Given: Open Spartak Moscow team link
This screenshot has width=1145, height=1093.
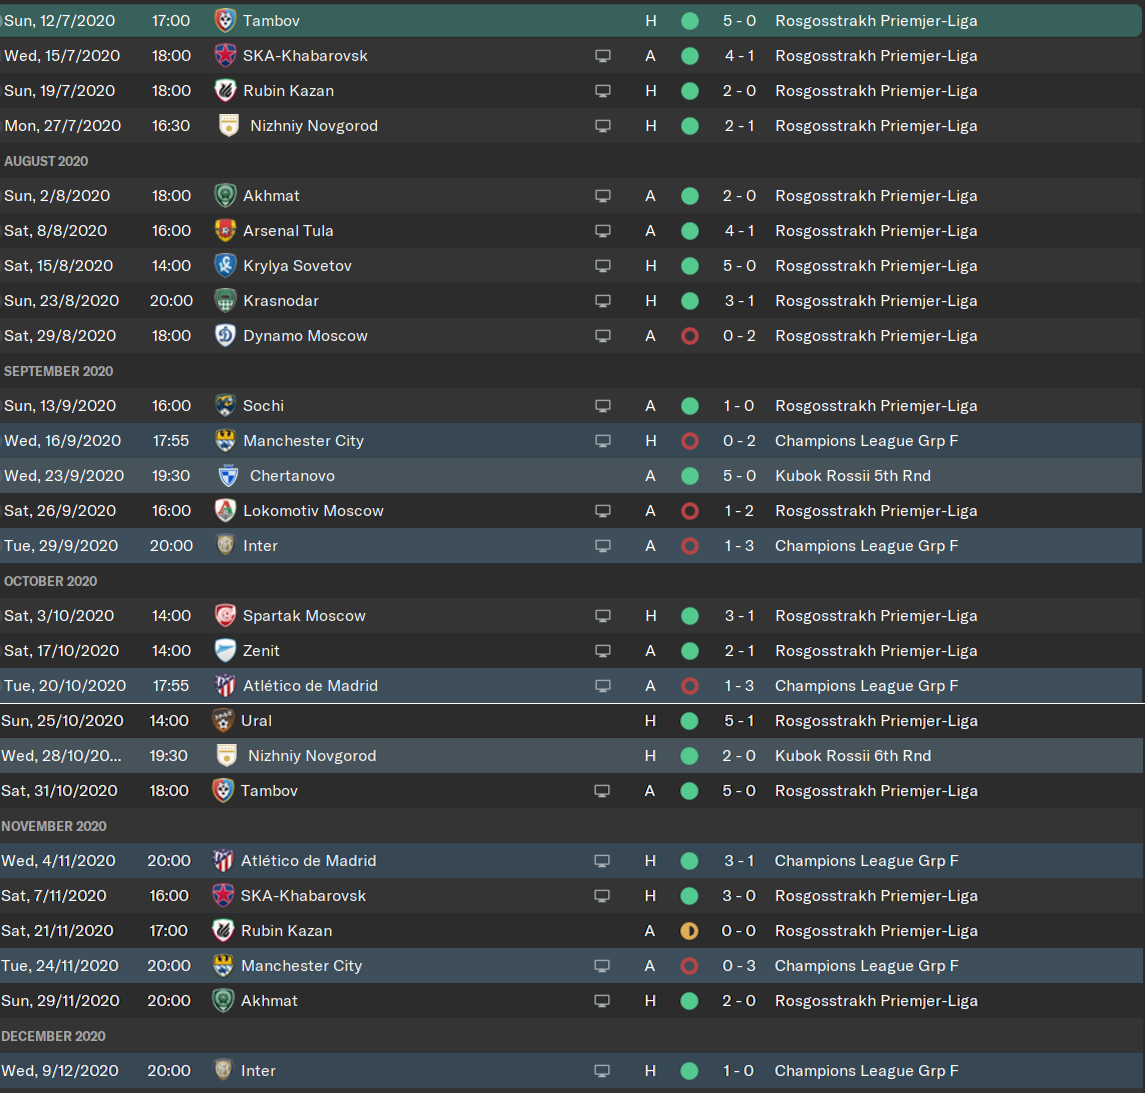Looking at the screenshot, I should click(x=304, y=615).
